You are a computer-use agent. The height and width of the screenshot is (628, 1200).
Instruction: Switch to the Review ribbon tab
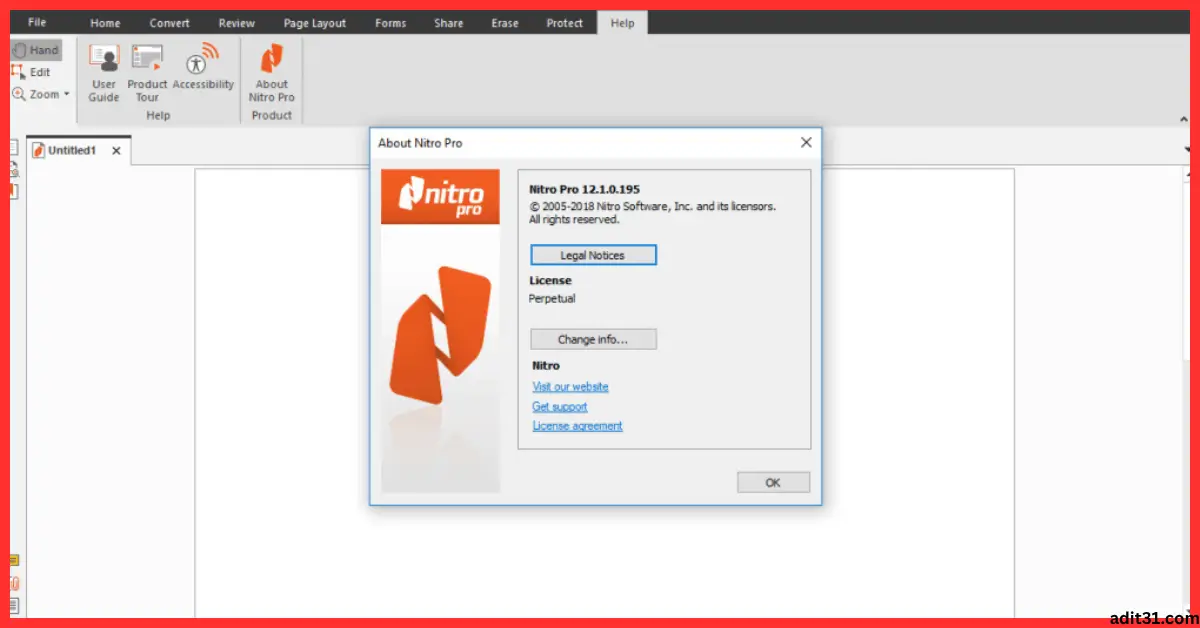[236, 22]
